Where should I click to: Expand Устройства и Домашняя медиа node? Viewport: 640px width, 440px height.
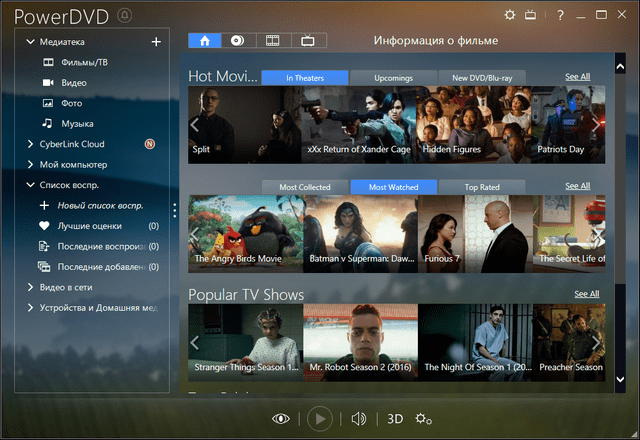[x=30, y=308]
